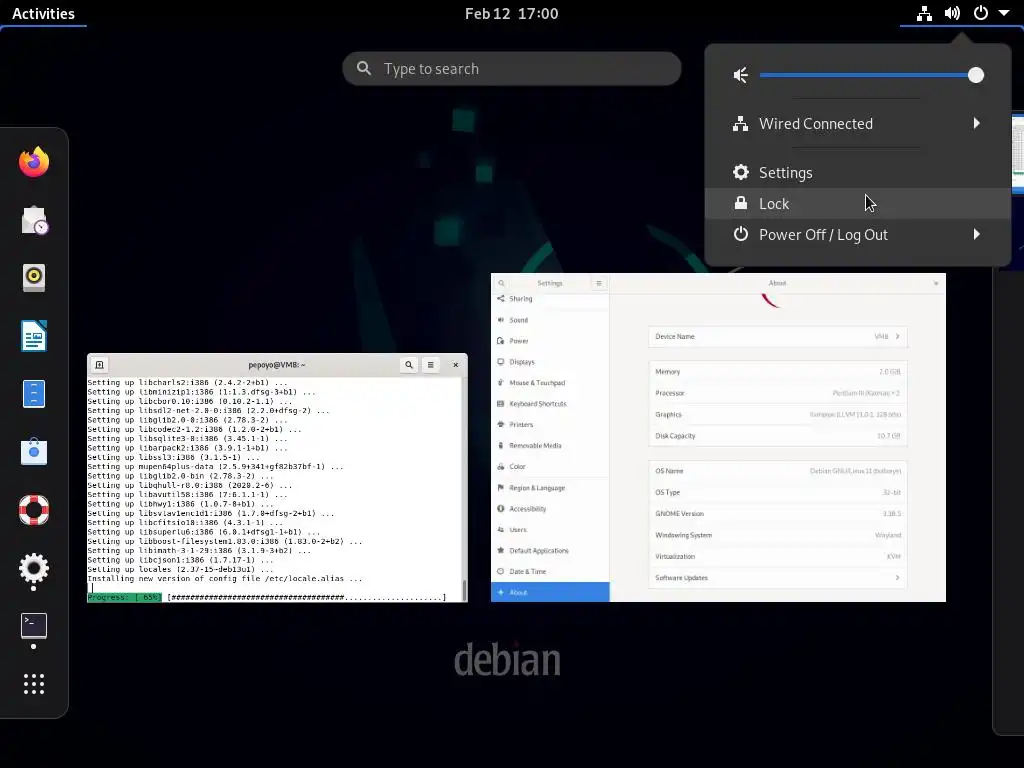This screenshot has height=768, width=1024.
Task: Select Sharing in Settings sidebar
Action: (550, 298)
